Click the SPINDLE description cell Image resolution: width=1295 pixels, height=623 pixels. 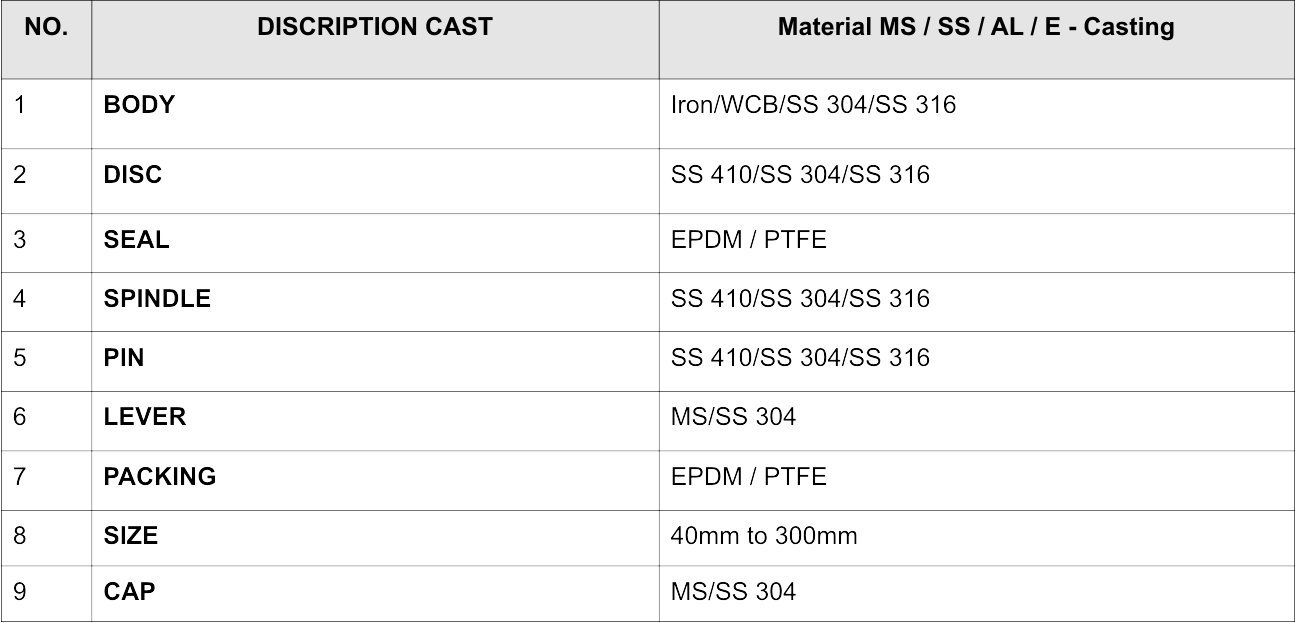click(375, 300)
